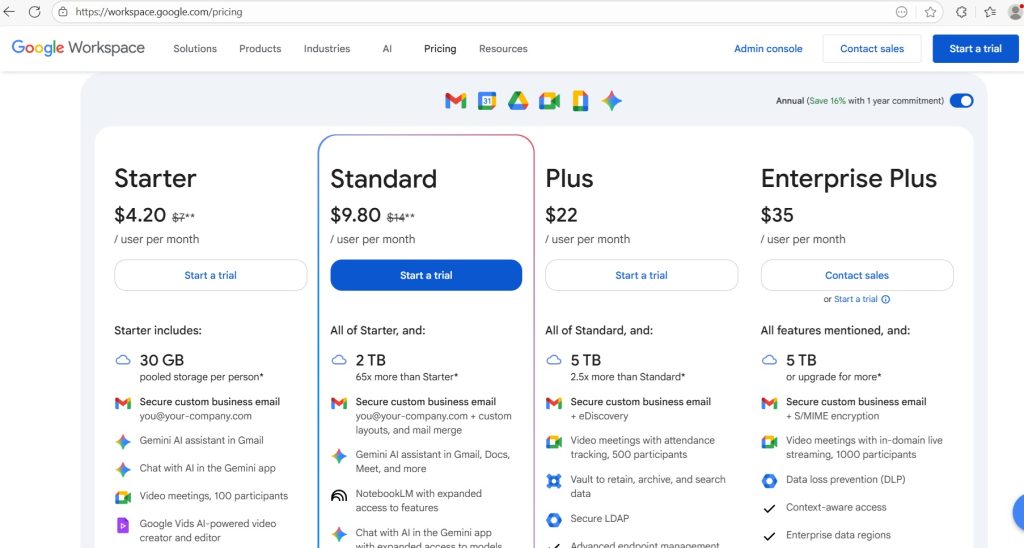Screen dimensions: 1024x548
Task: Click Contact sales under Enterprise Plus
Action: (x=857, y=275)
